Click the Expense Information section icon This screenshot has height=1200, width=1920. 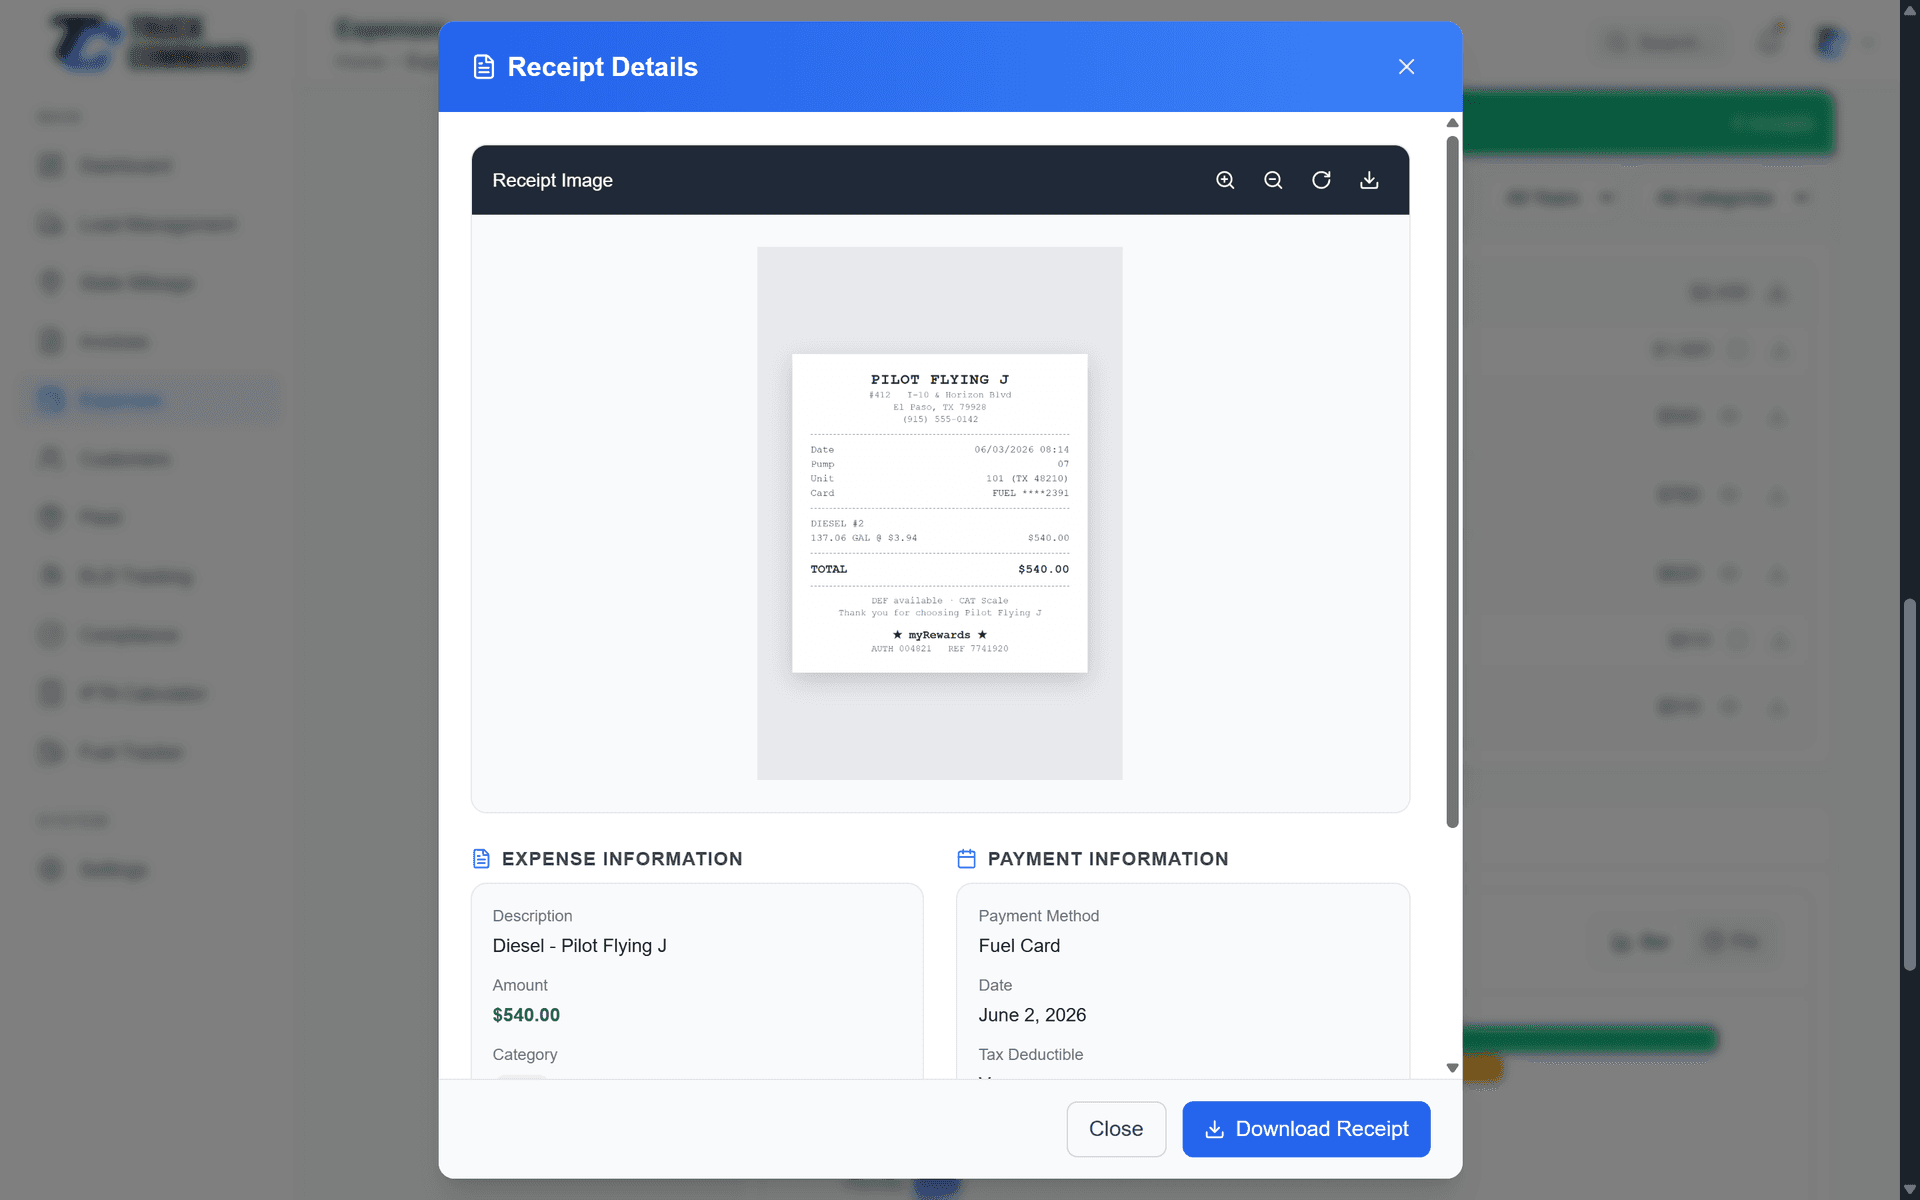pos(481,859)
